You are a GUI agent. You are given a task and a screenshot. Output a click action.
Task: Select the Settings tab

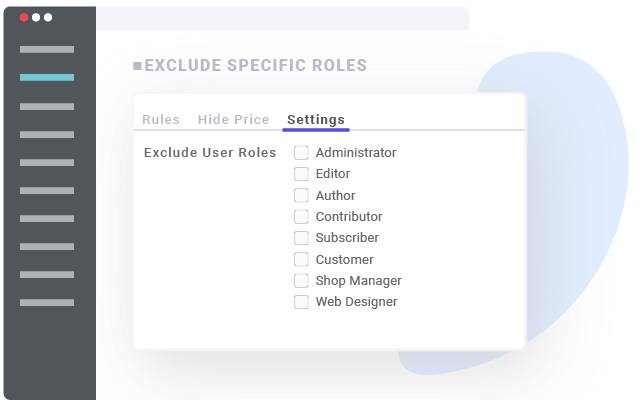[x=316, y=120]
